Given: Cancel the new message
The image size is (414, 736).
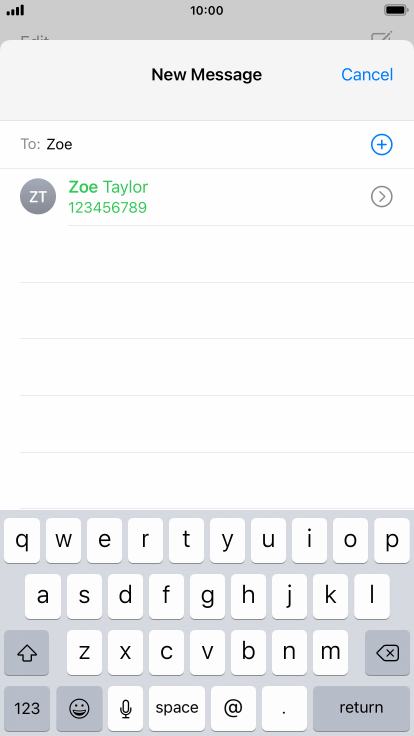Looking at the screenshot, I should click(x=367, y=75).
